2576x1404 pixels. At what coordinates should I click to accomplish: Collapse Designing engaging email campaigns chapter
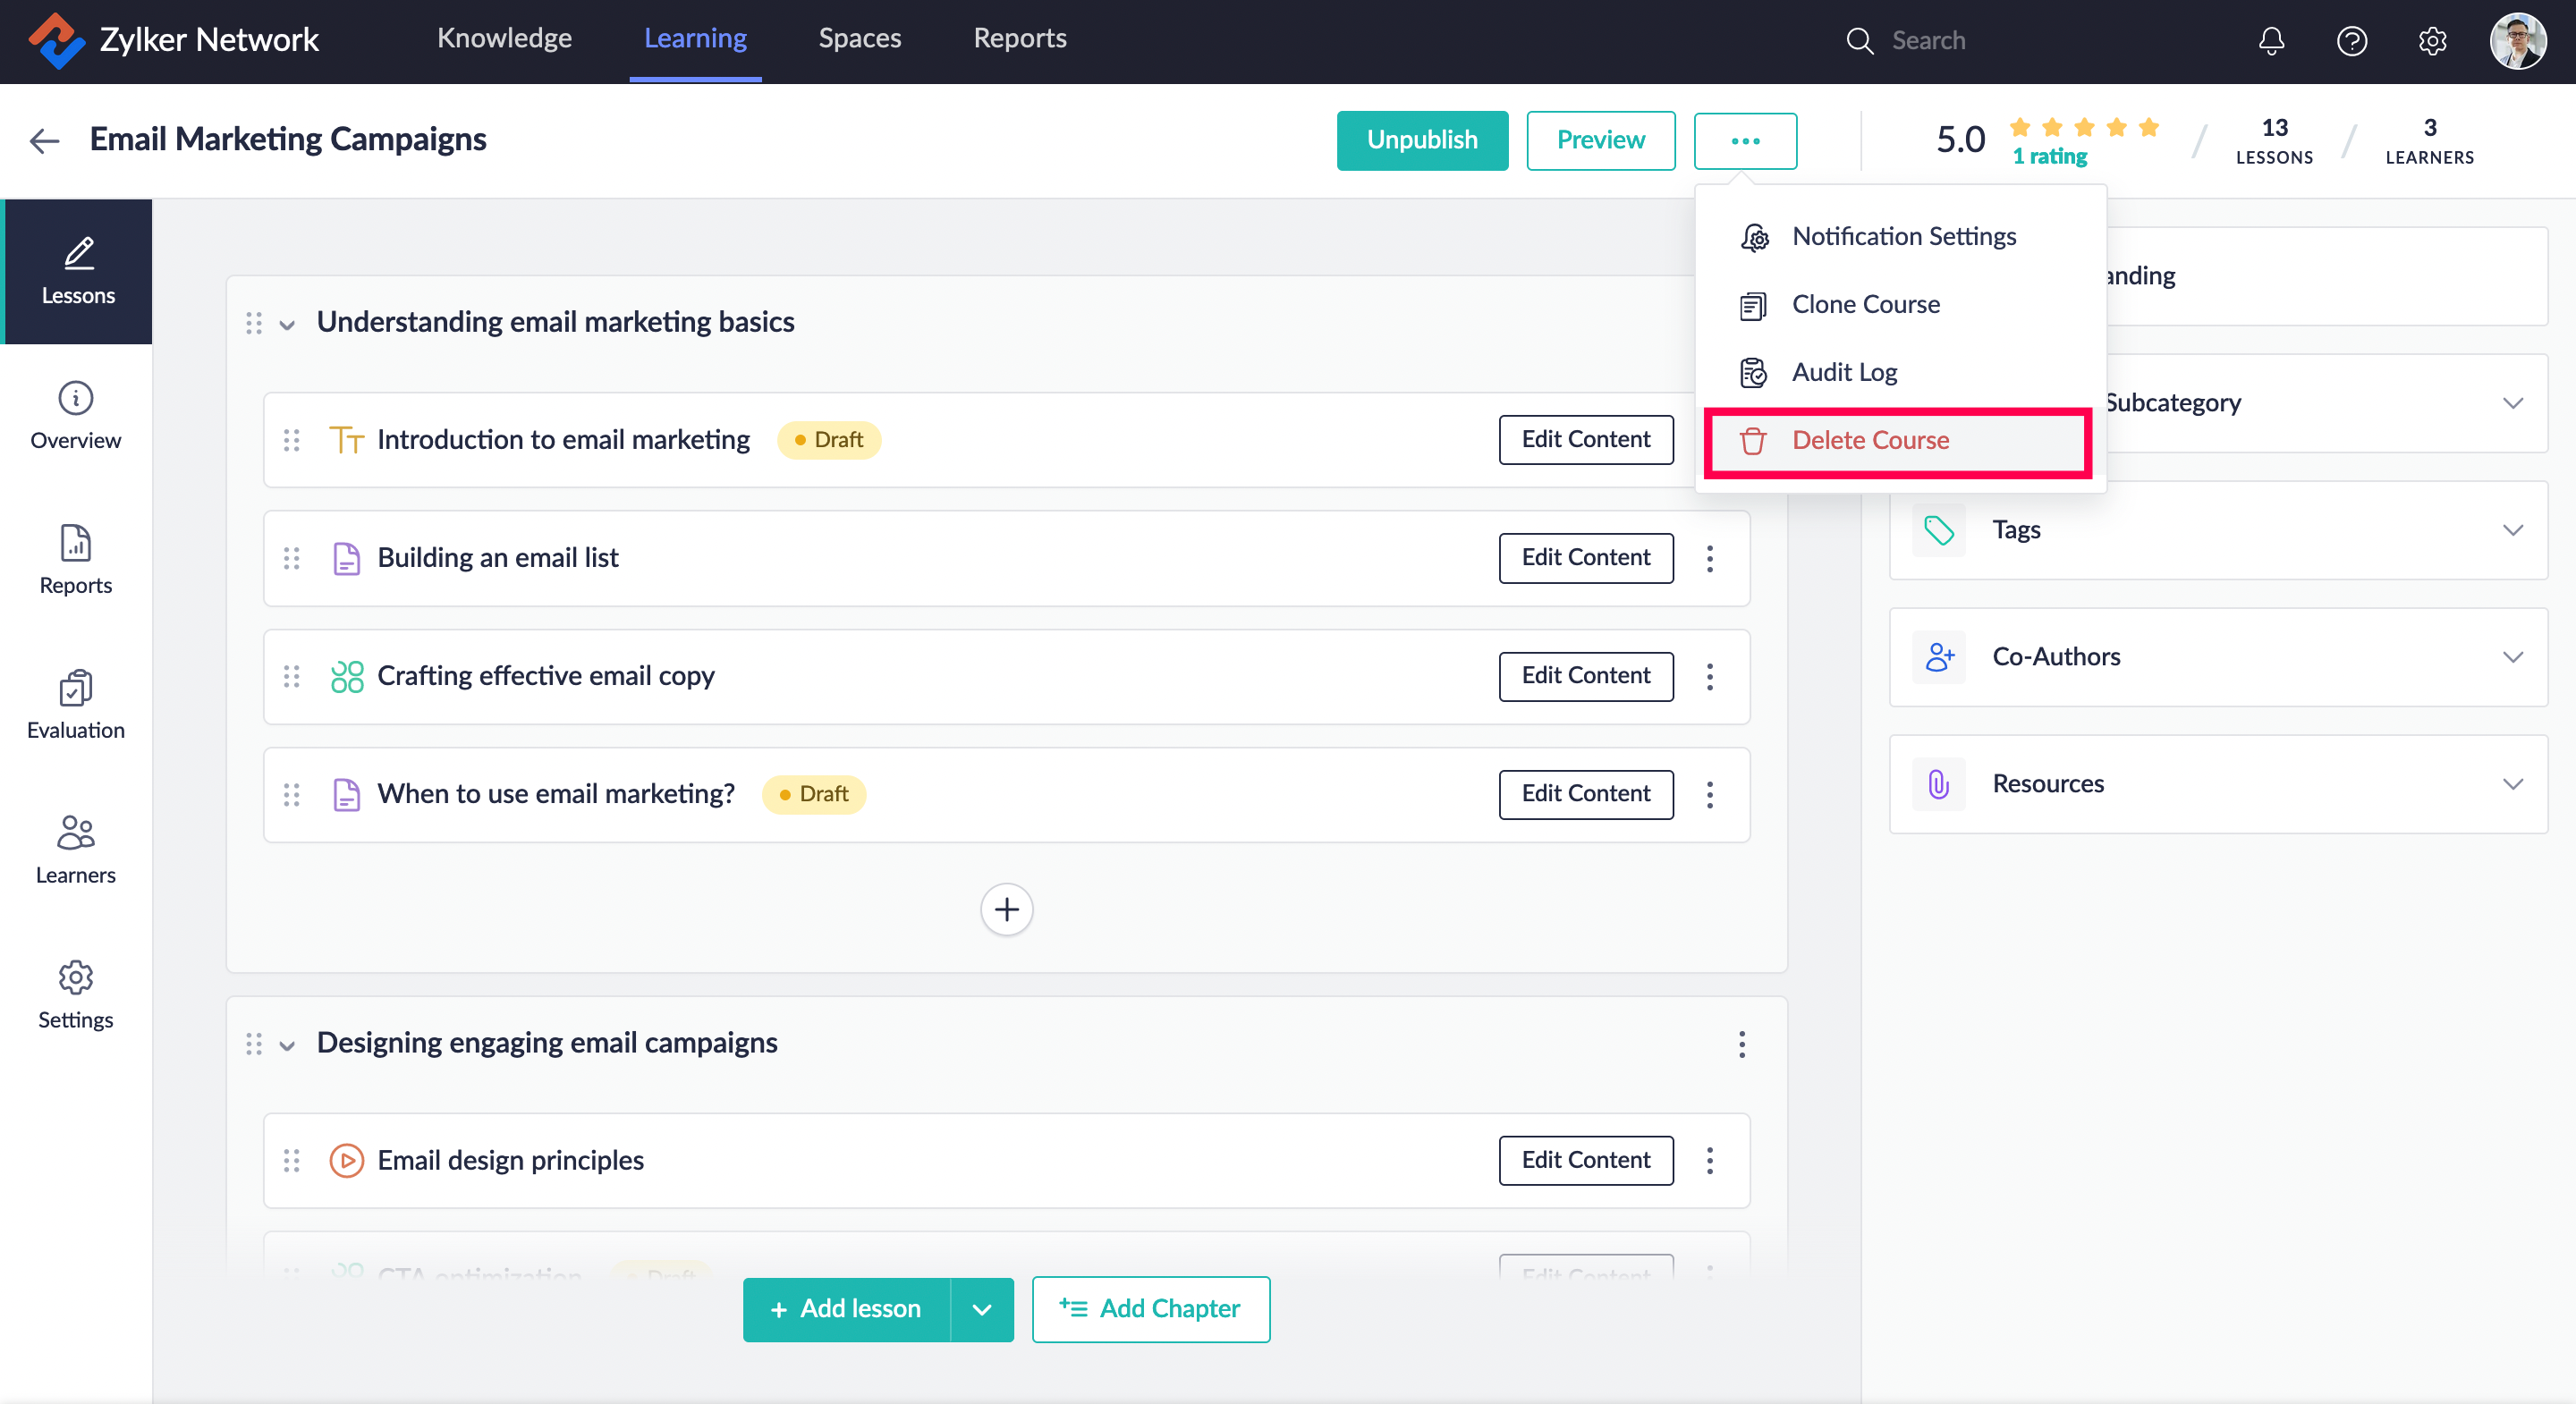(287, 1045)
